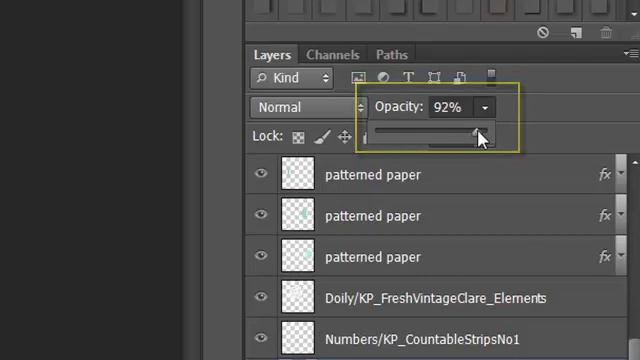640x360 pixels.
Task: Hide the third patterned paper layer
Action: pos(261,256)
